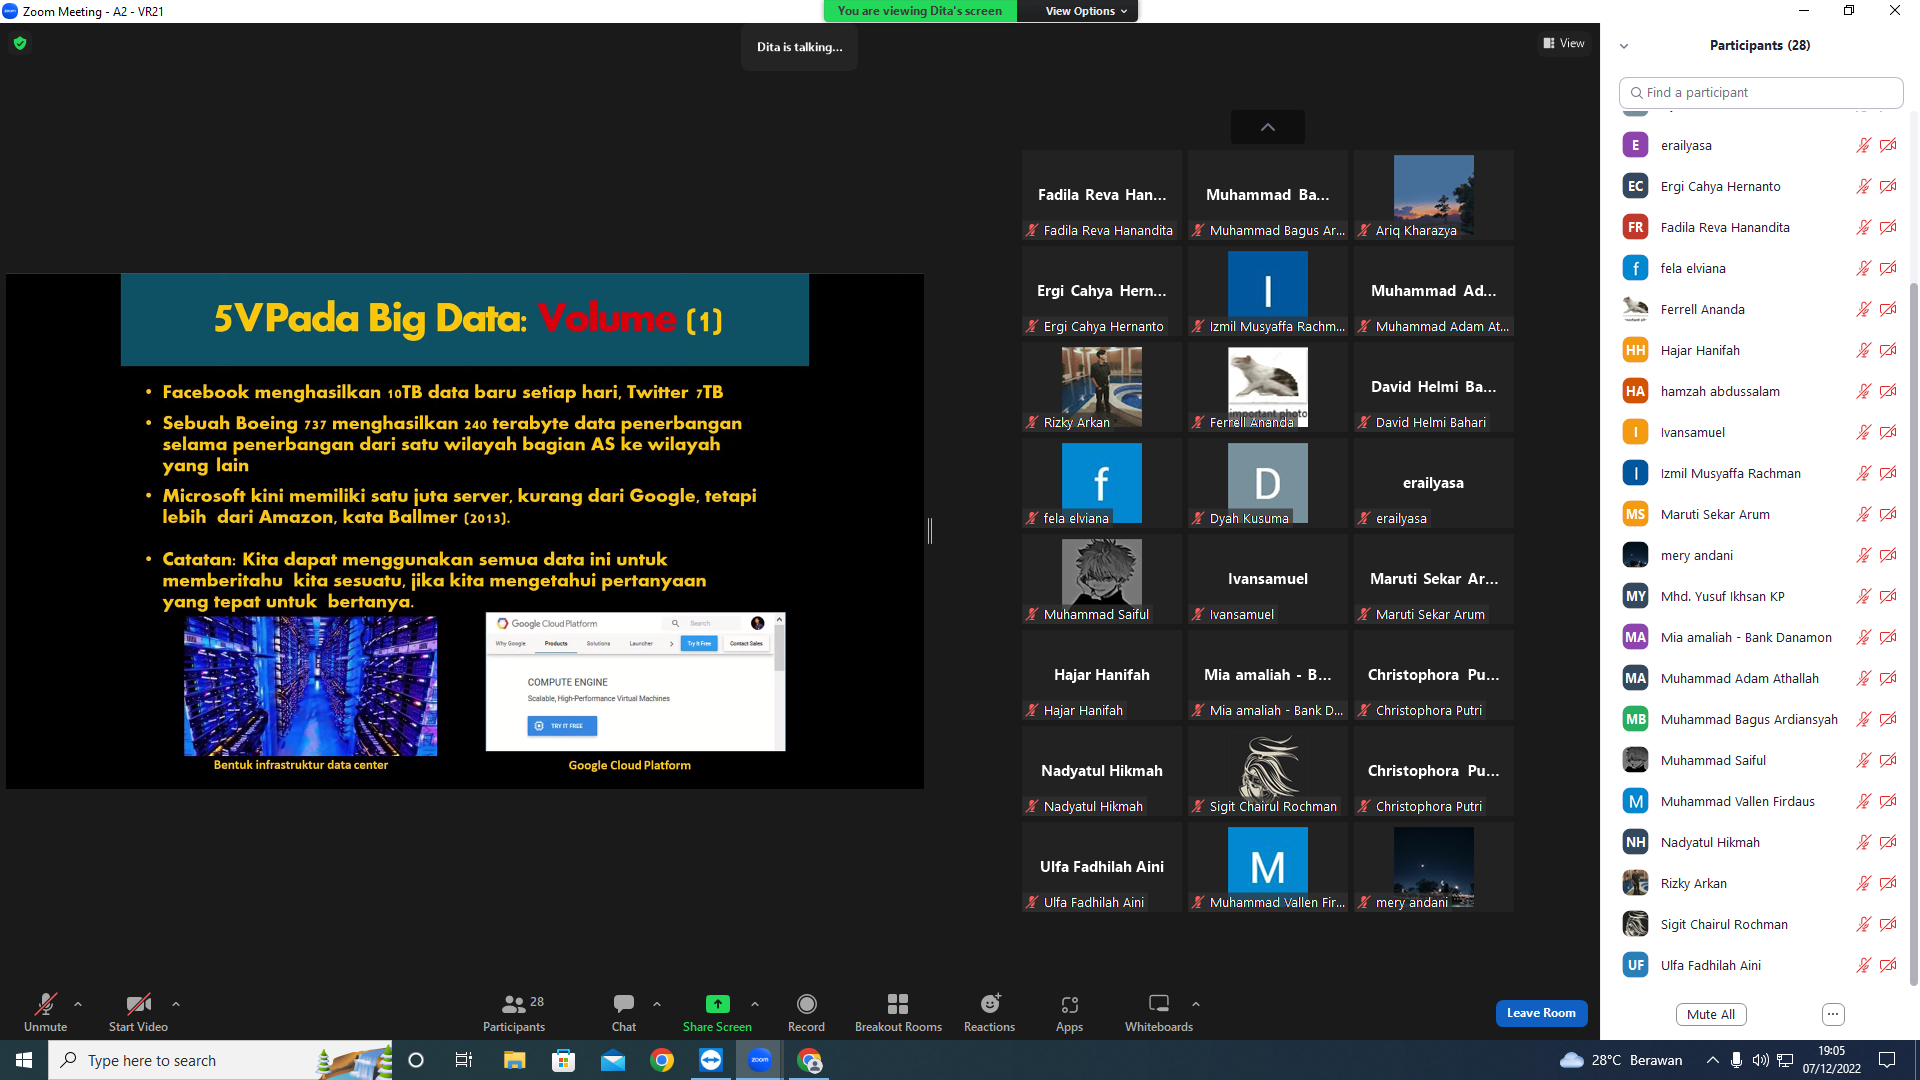This screenshot has height=1080, width=1920.
Task: Click the volume icon in system tray
Action: pyautogui.click(x=1760, y=1060)
